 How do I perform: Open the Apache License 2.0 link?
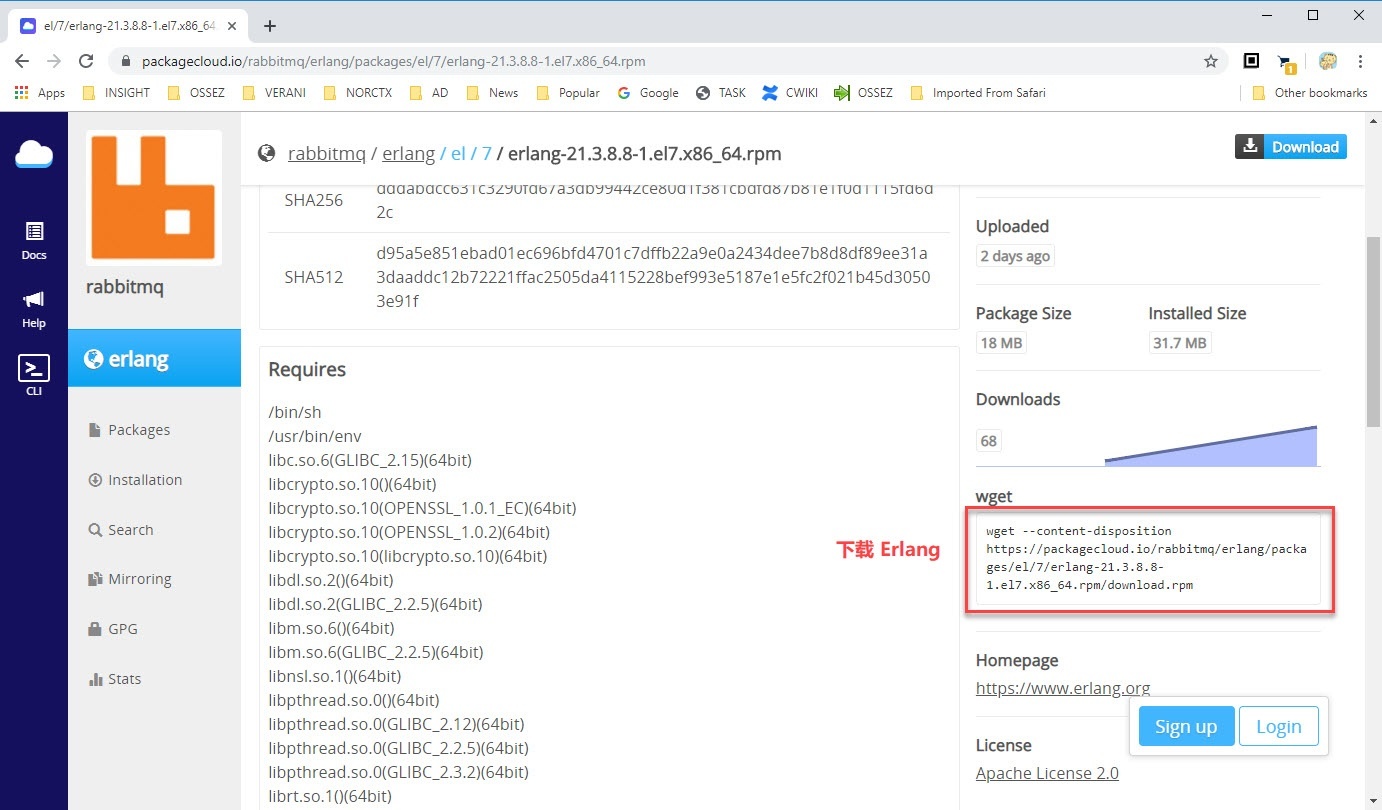[1047, 773]
